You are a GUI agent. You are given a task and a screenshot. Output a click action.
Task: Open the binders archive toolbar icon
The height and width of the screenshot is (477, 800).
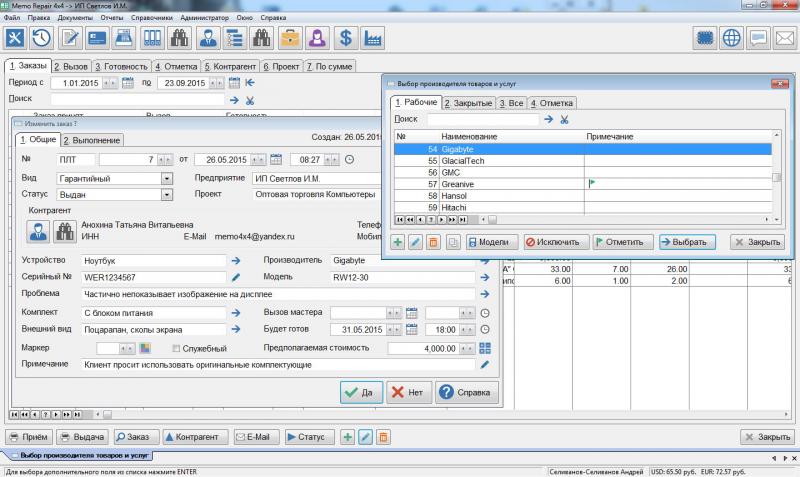click(x=152, y=38)
